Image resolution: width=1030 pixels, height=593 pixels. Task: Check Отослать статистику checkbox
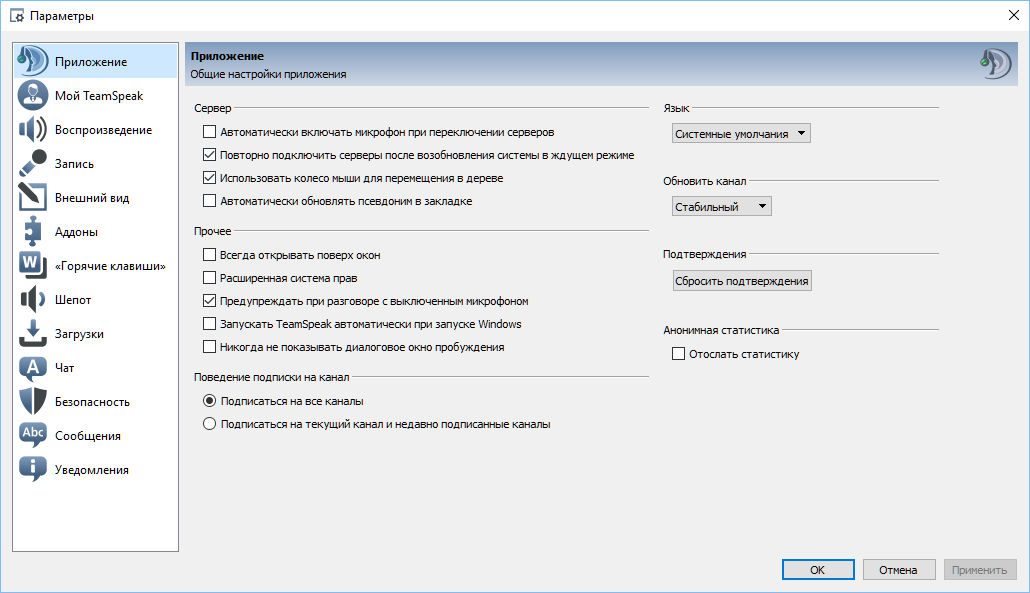(679, 354)
